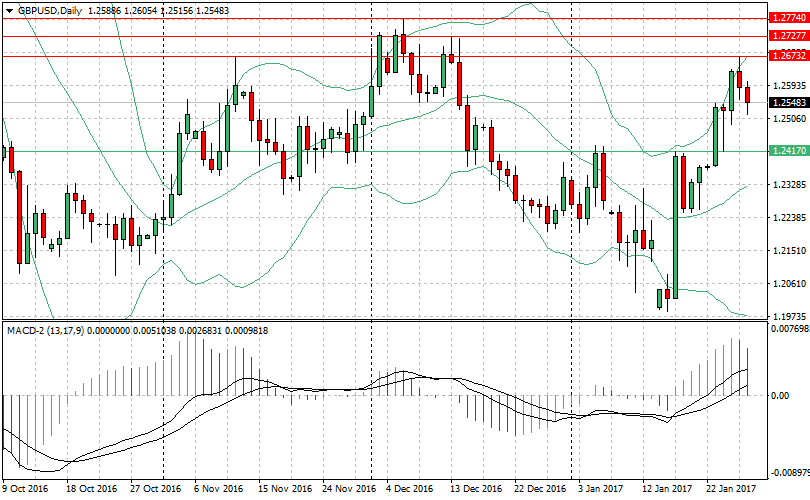Select the red 1.27277 price label
The image size is (810, 500).
pos(788,36)
